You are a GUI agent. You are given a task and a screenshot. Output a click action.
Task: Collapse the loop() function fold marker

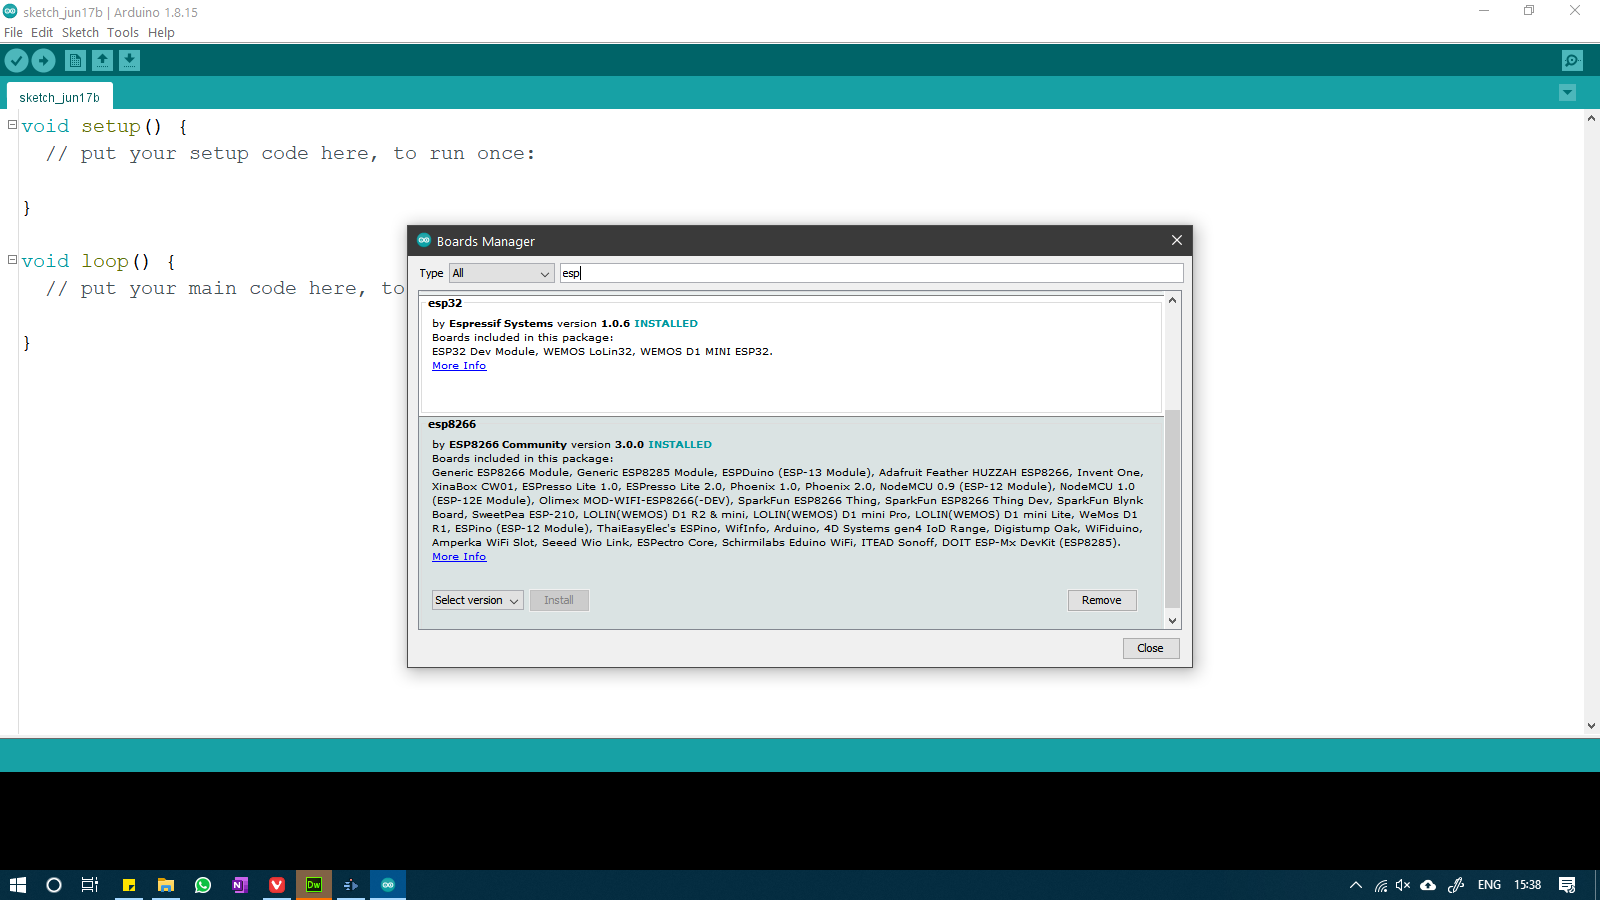(x=12, y=260)
